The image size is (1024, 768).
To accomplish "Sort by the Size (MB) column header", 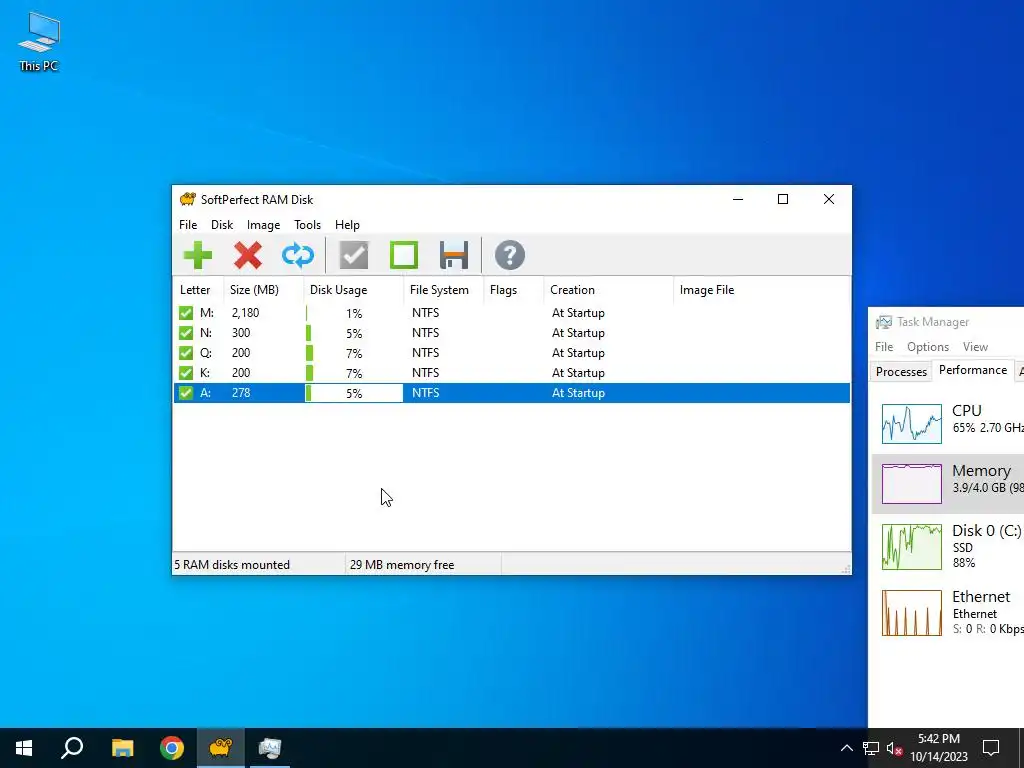I will click(264, 290).
